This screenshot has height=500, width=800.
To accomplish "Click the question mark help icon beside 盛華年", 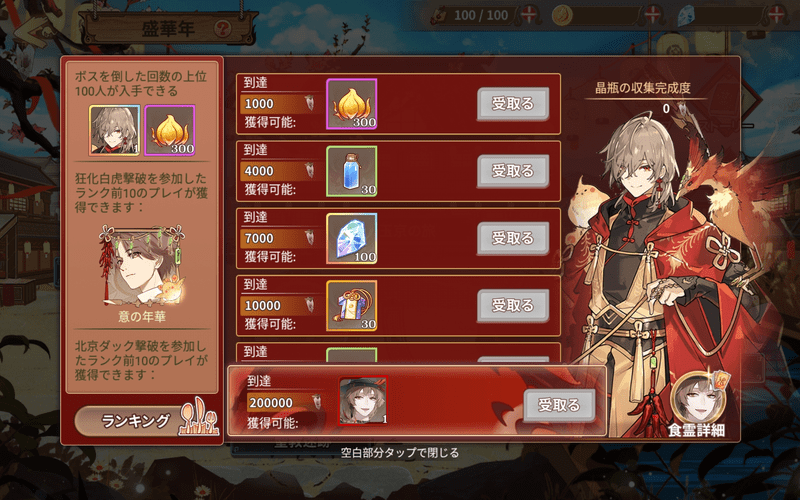I will (x=223, y=29).
